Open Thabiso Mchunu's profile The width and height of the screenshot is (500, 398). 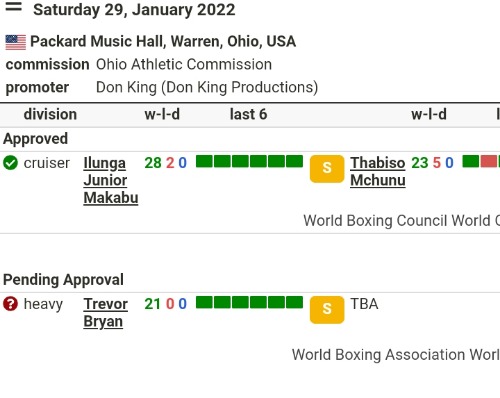pos(378,172)
